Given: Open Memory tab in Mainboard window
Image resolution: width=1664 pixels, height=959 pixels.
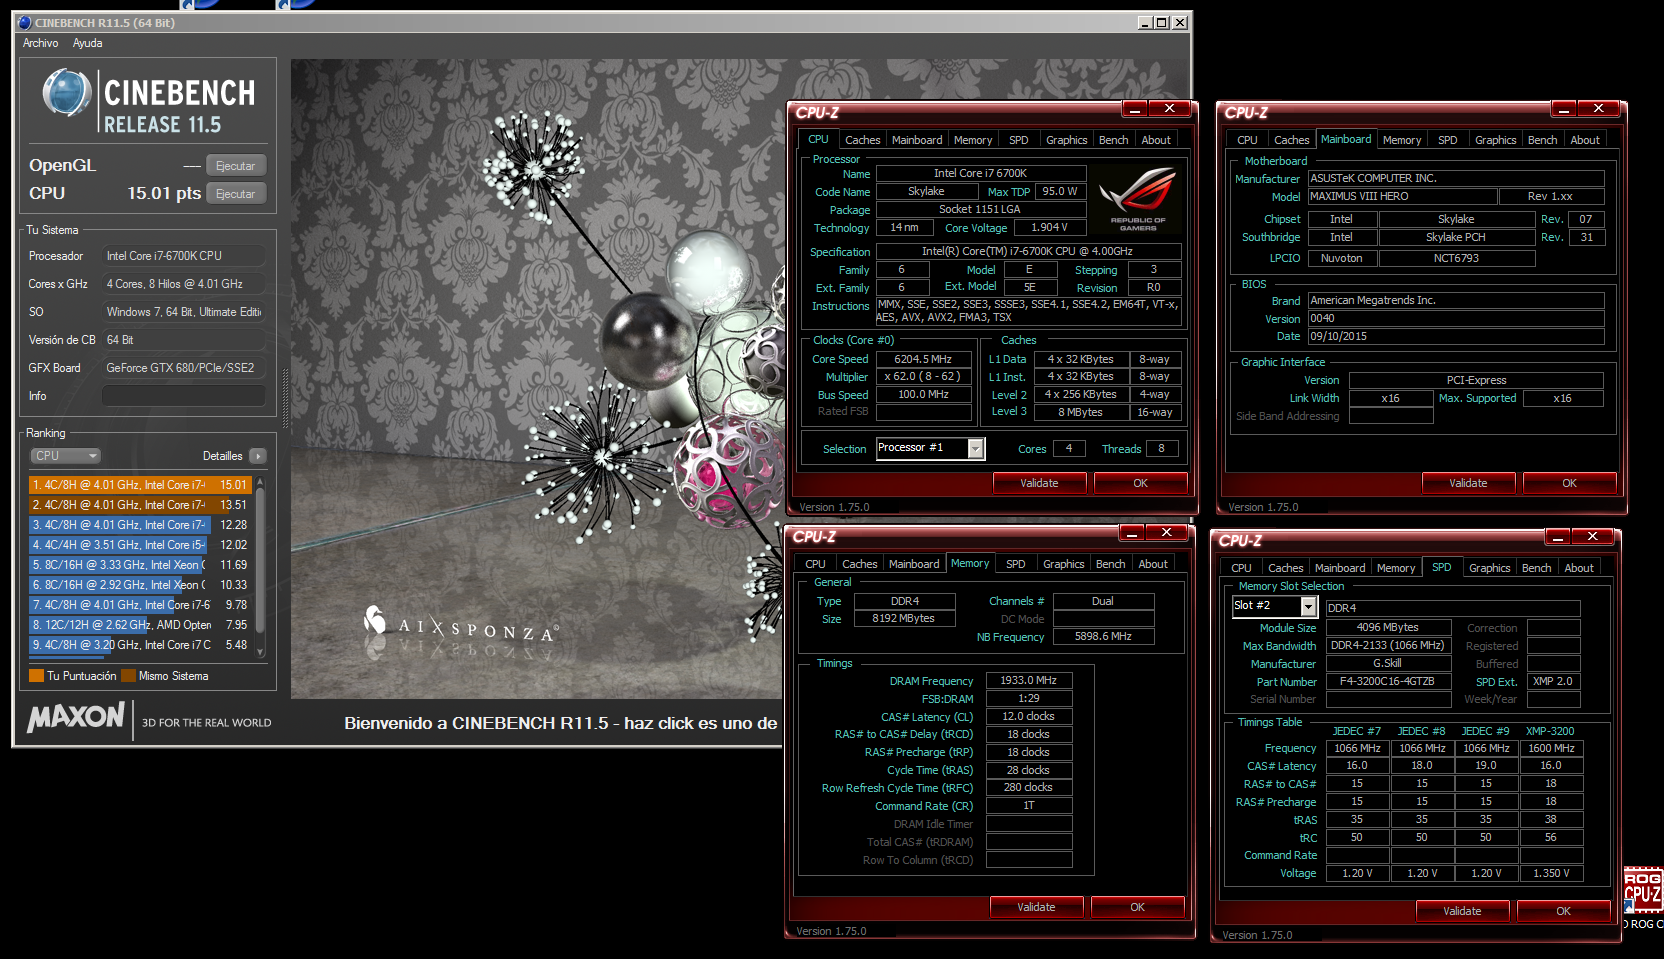Looking at the screenshot, I should coord(1402,140).
